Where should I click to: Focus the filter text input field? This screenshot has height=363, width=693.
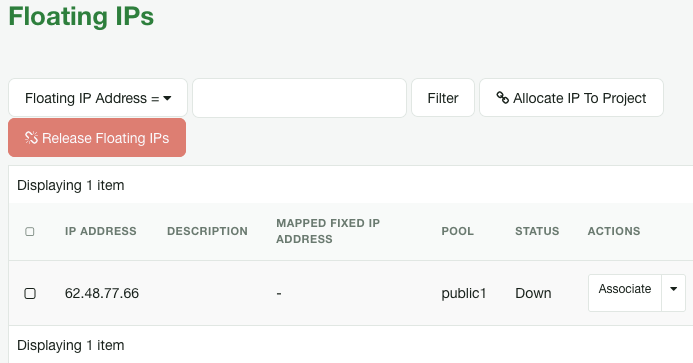299,98
